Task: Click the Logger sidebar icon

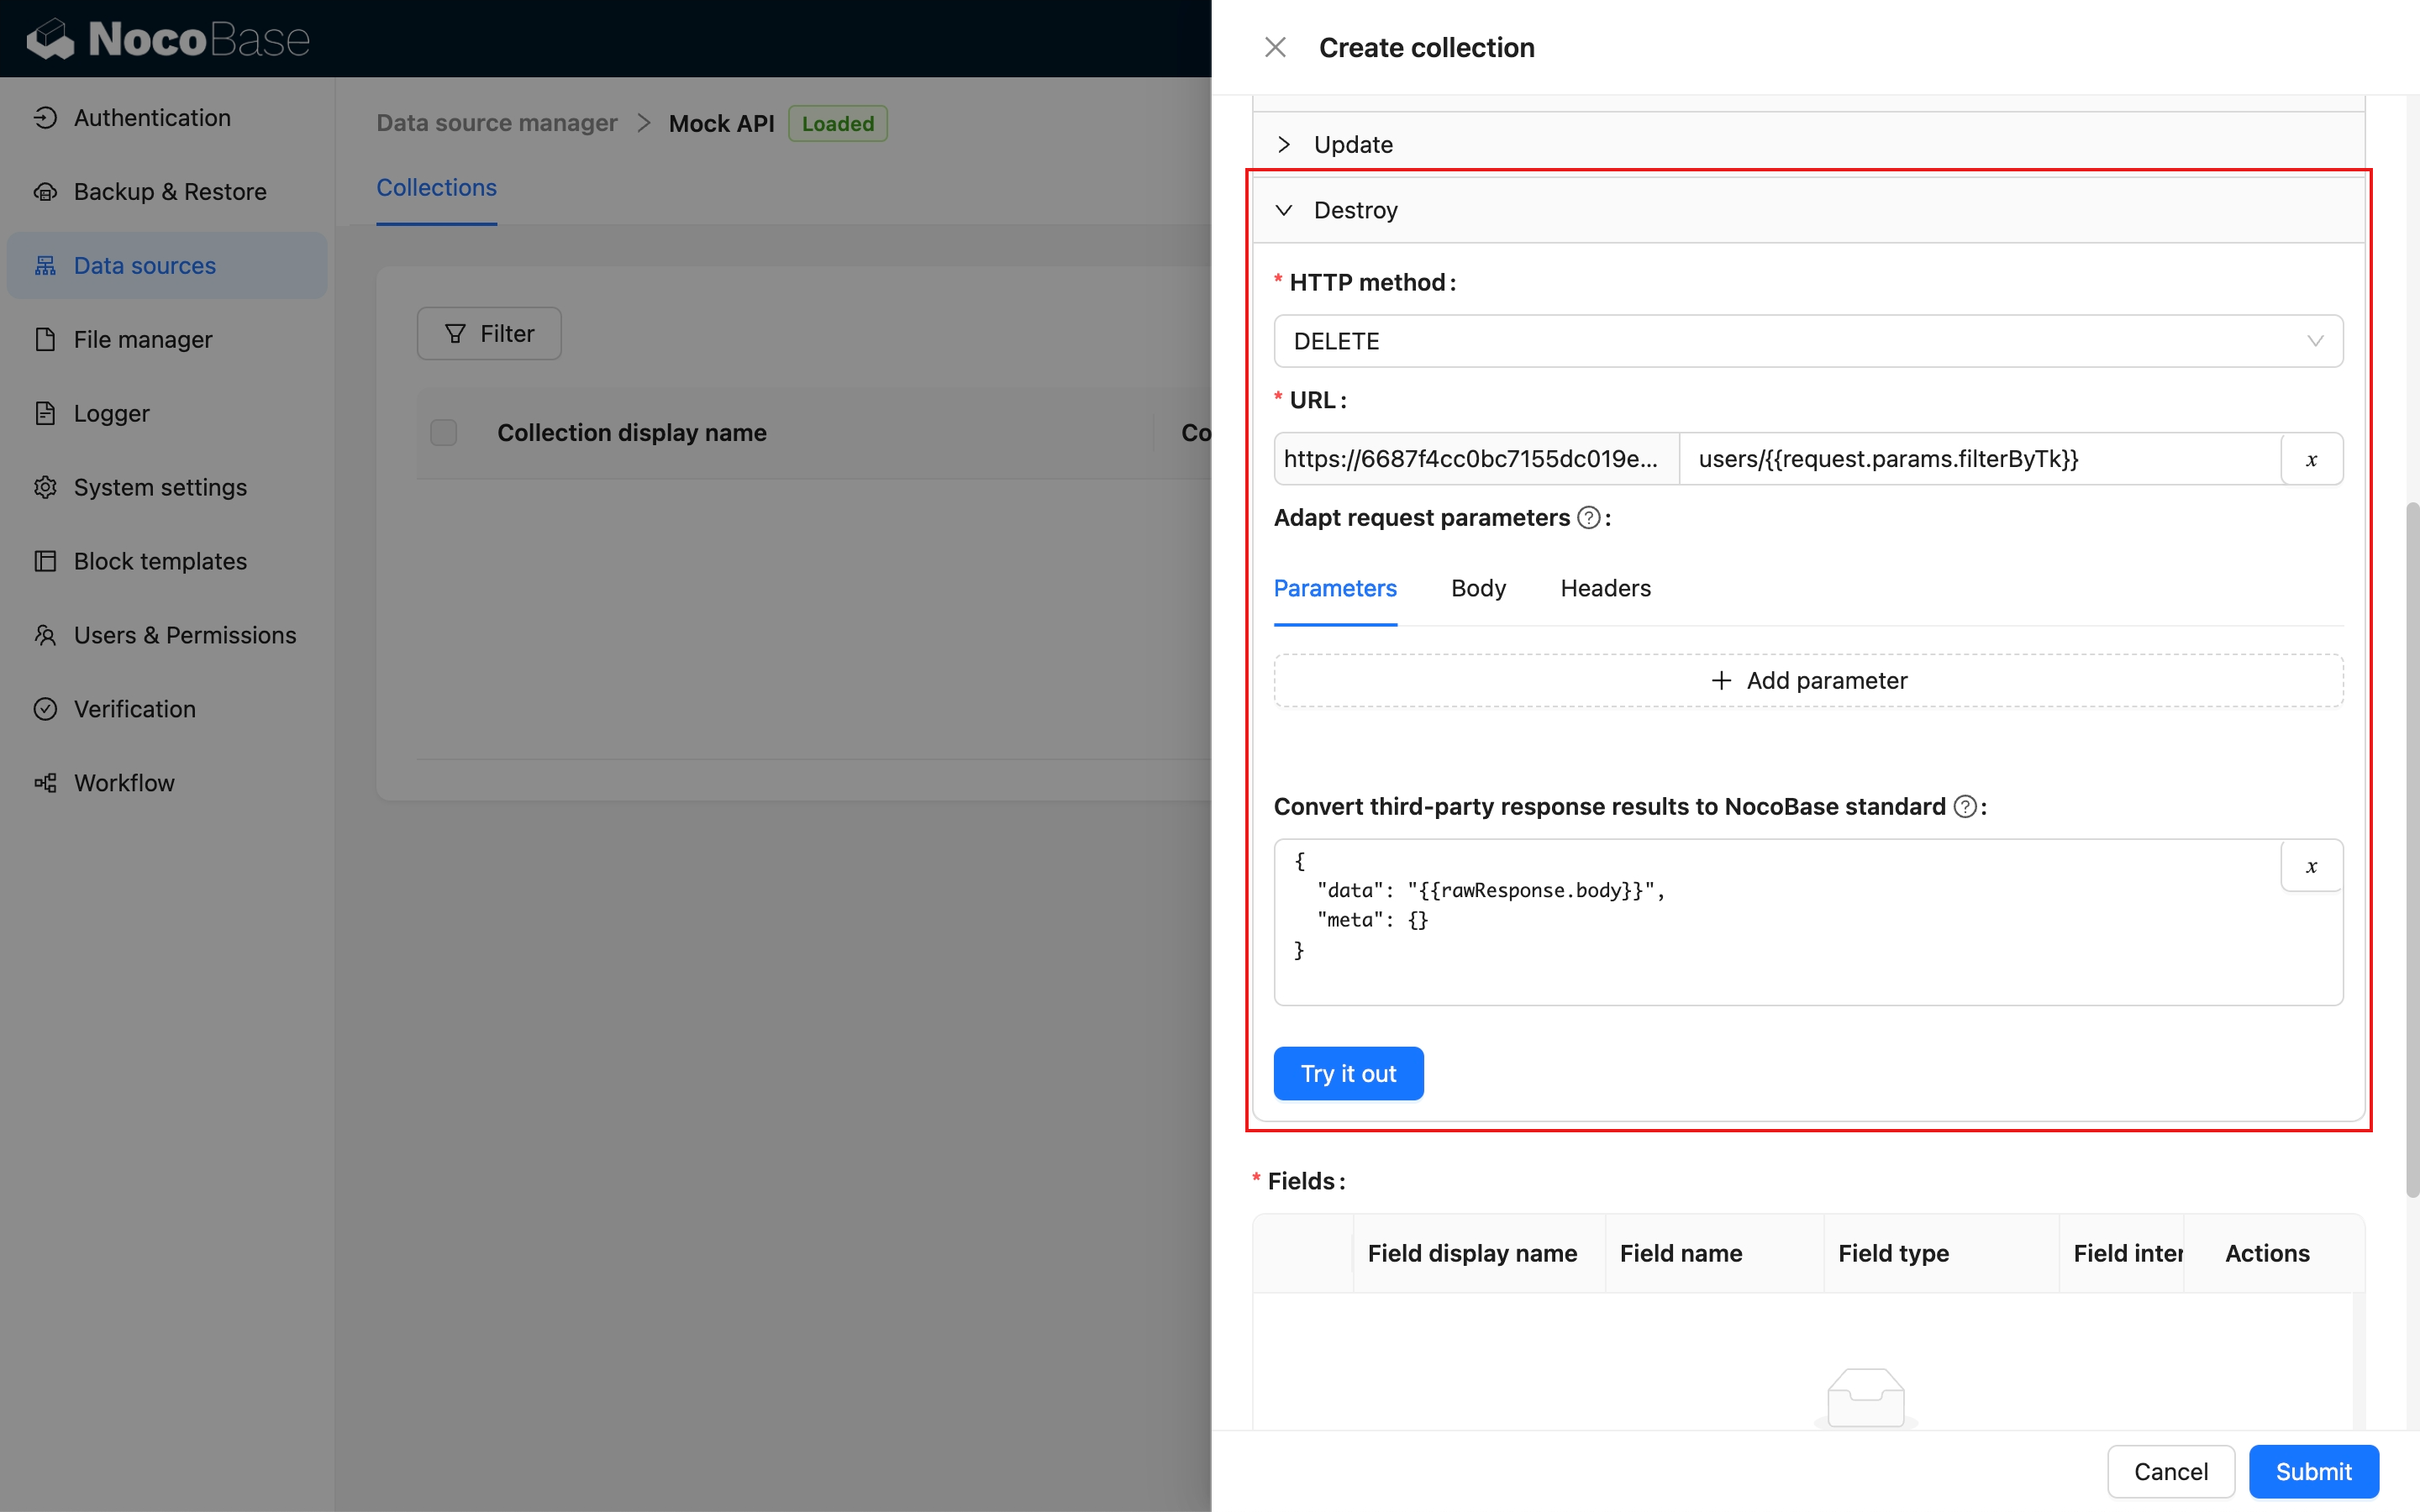Action: pos(45,414)
